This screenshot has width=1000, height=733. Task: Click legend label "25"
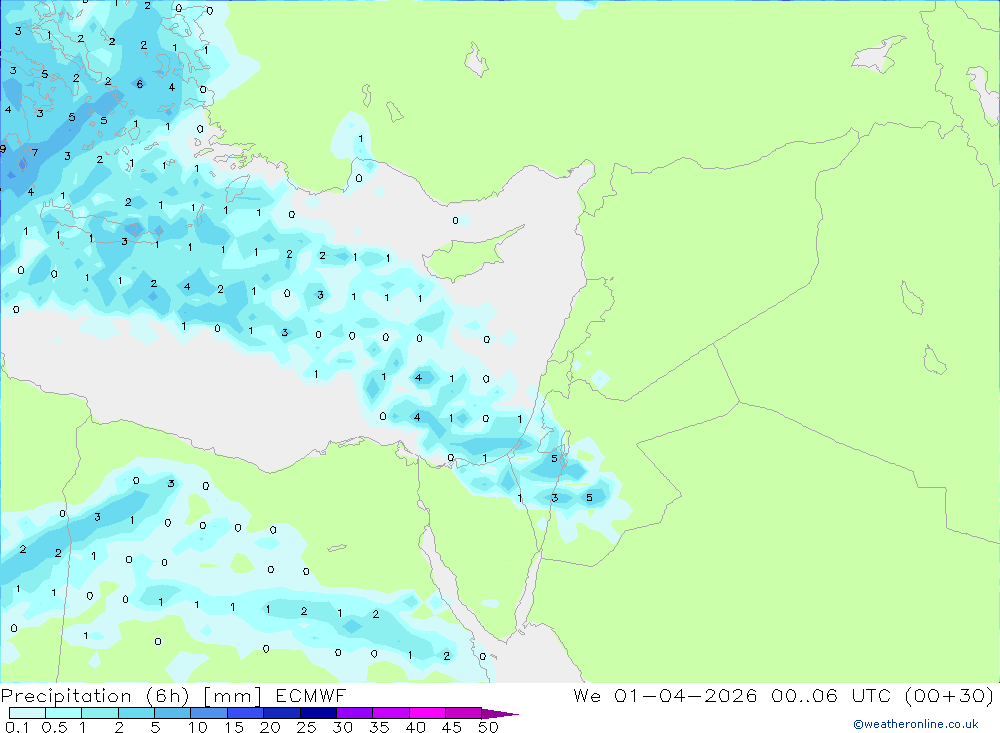[306, 727]
